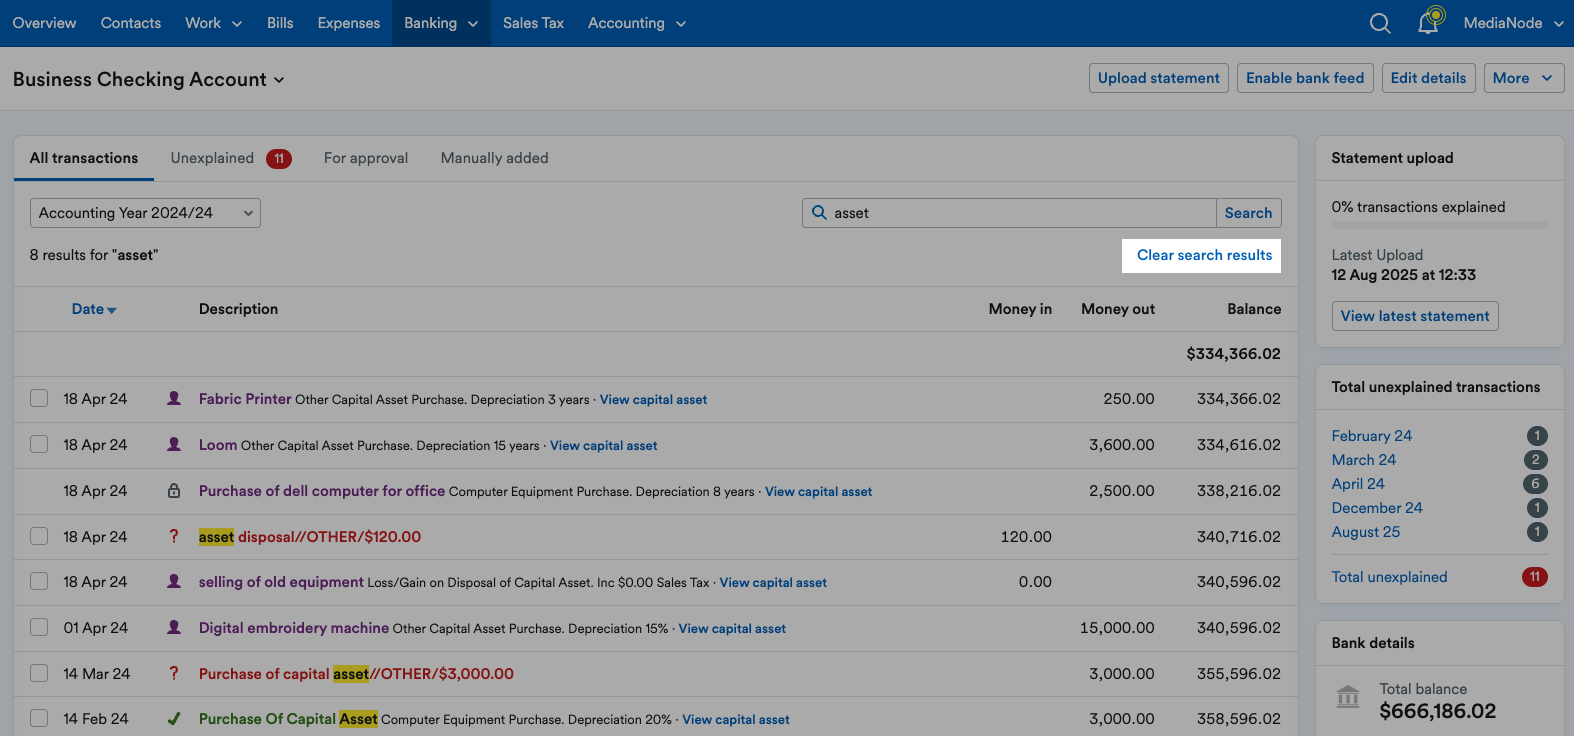Click the person icon on Loom row
Viewport: 1574px width, 736px height.
(174, 444)
